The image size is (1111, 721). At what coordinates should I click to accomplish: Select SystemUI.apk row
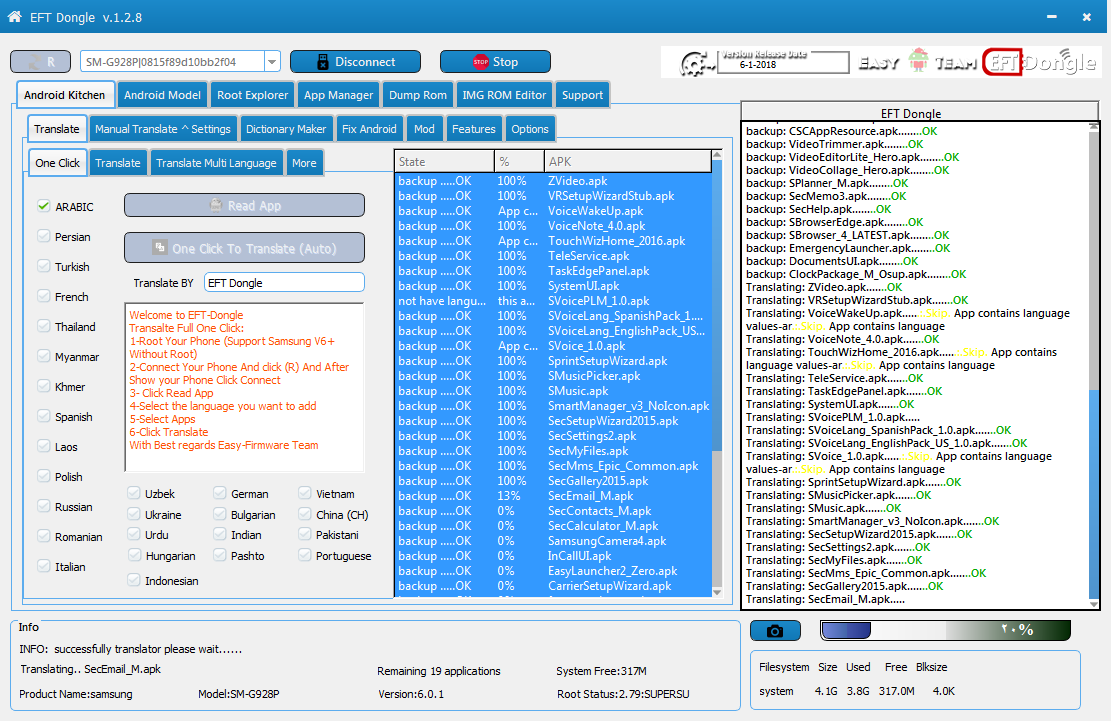pos(553,285)
